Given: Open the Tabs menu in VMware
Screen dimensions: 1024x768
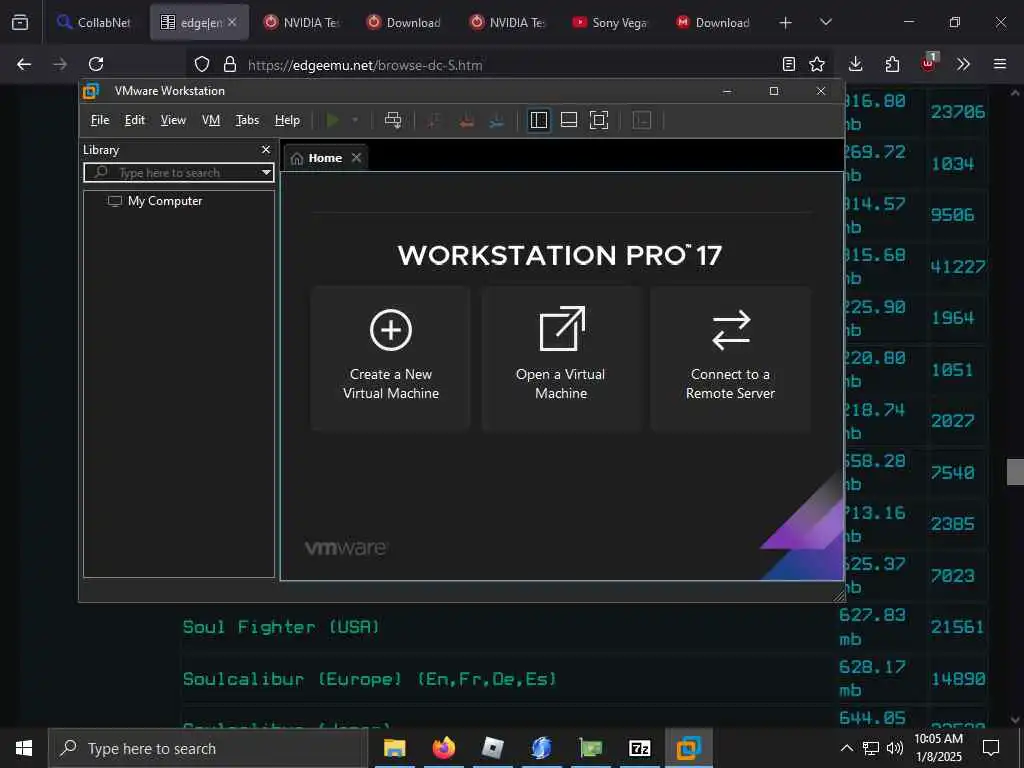Looking at the screenshot, I should [x=247, y=120].
